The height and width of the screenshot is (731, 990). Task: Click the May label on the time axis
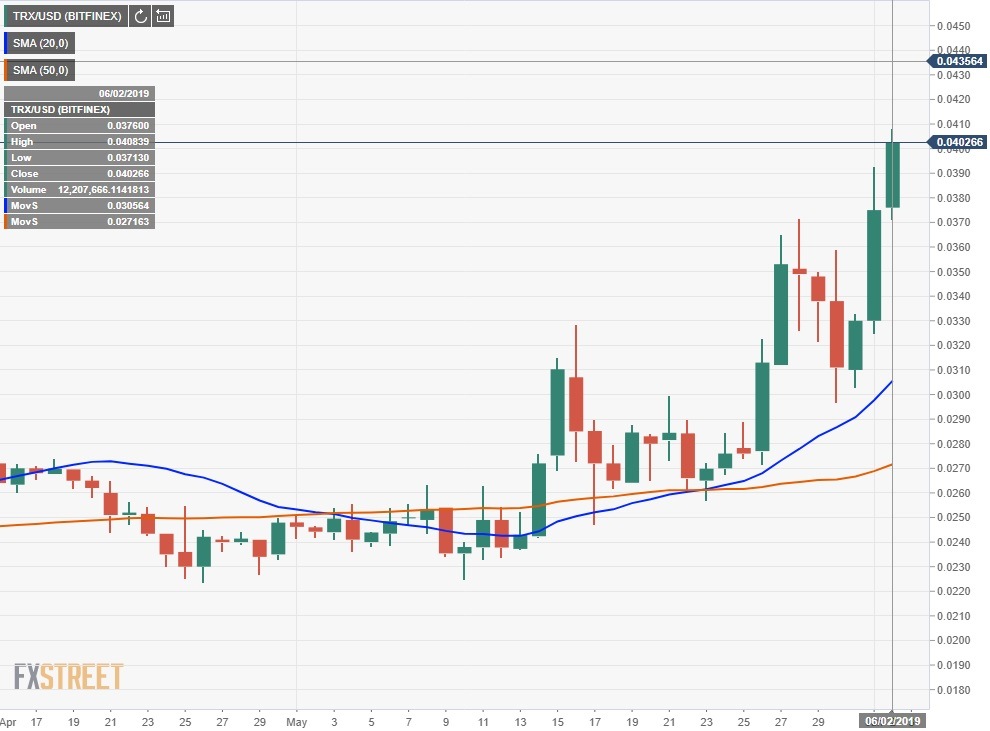296,720
